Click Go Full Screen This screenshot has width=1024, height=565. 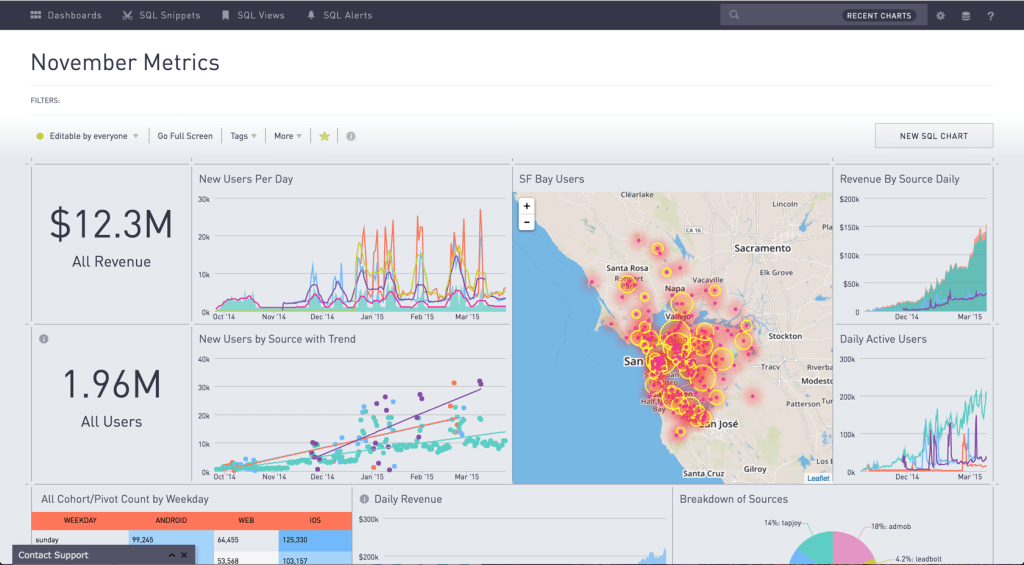coord(185,136)
